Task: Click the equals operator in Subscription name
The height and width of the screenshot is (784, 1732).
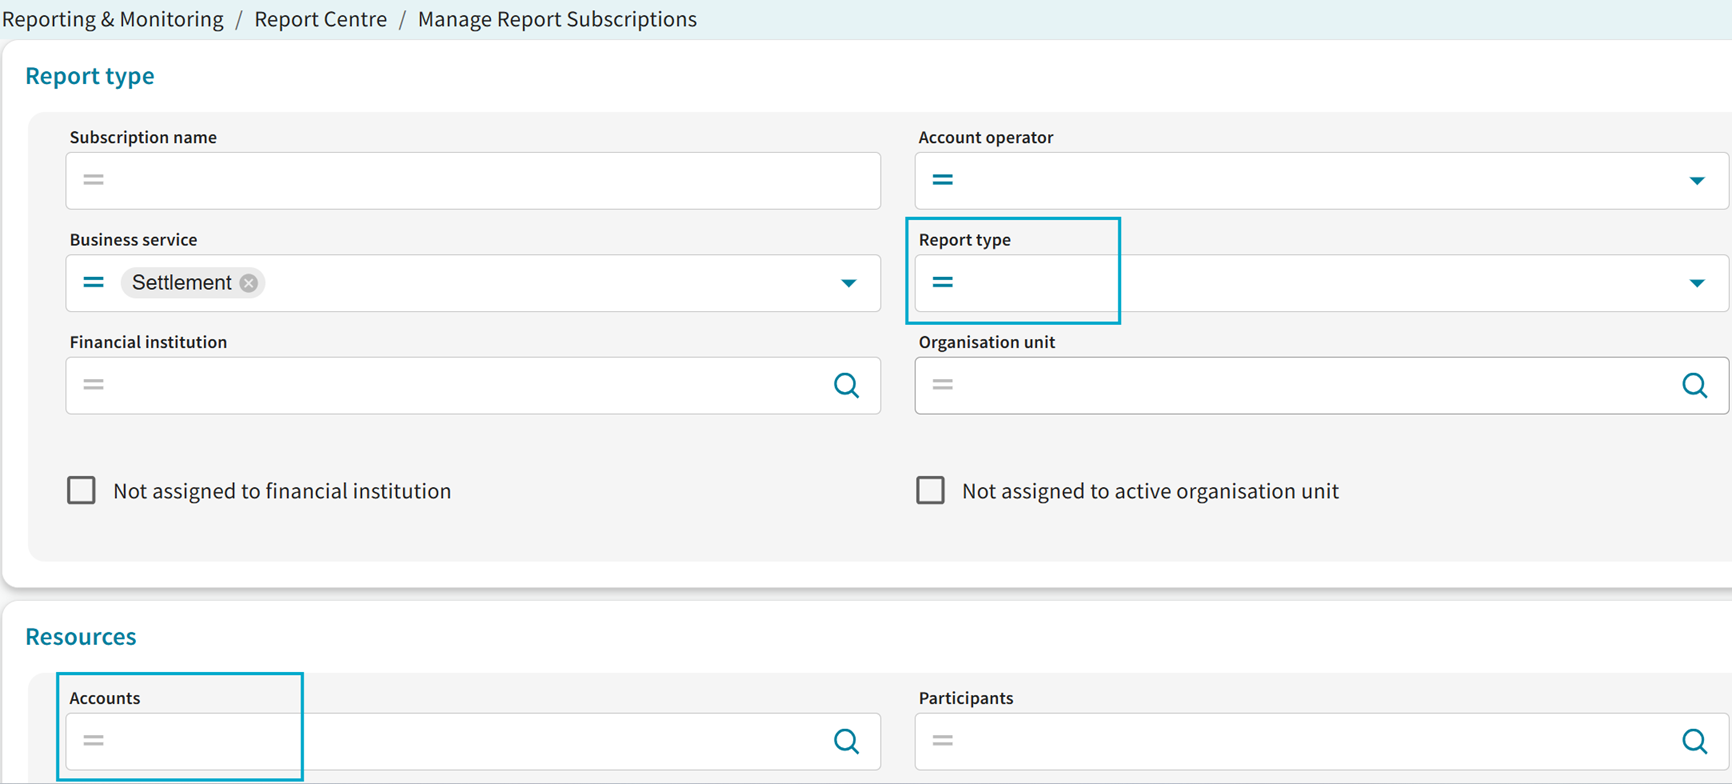Action: click(x=93, y=180)
